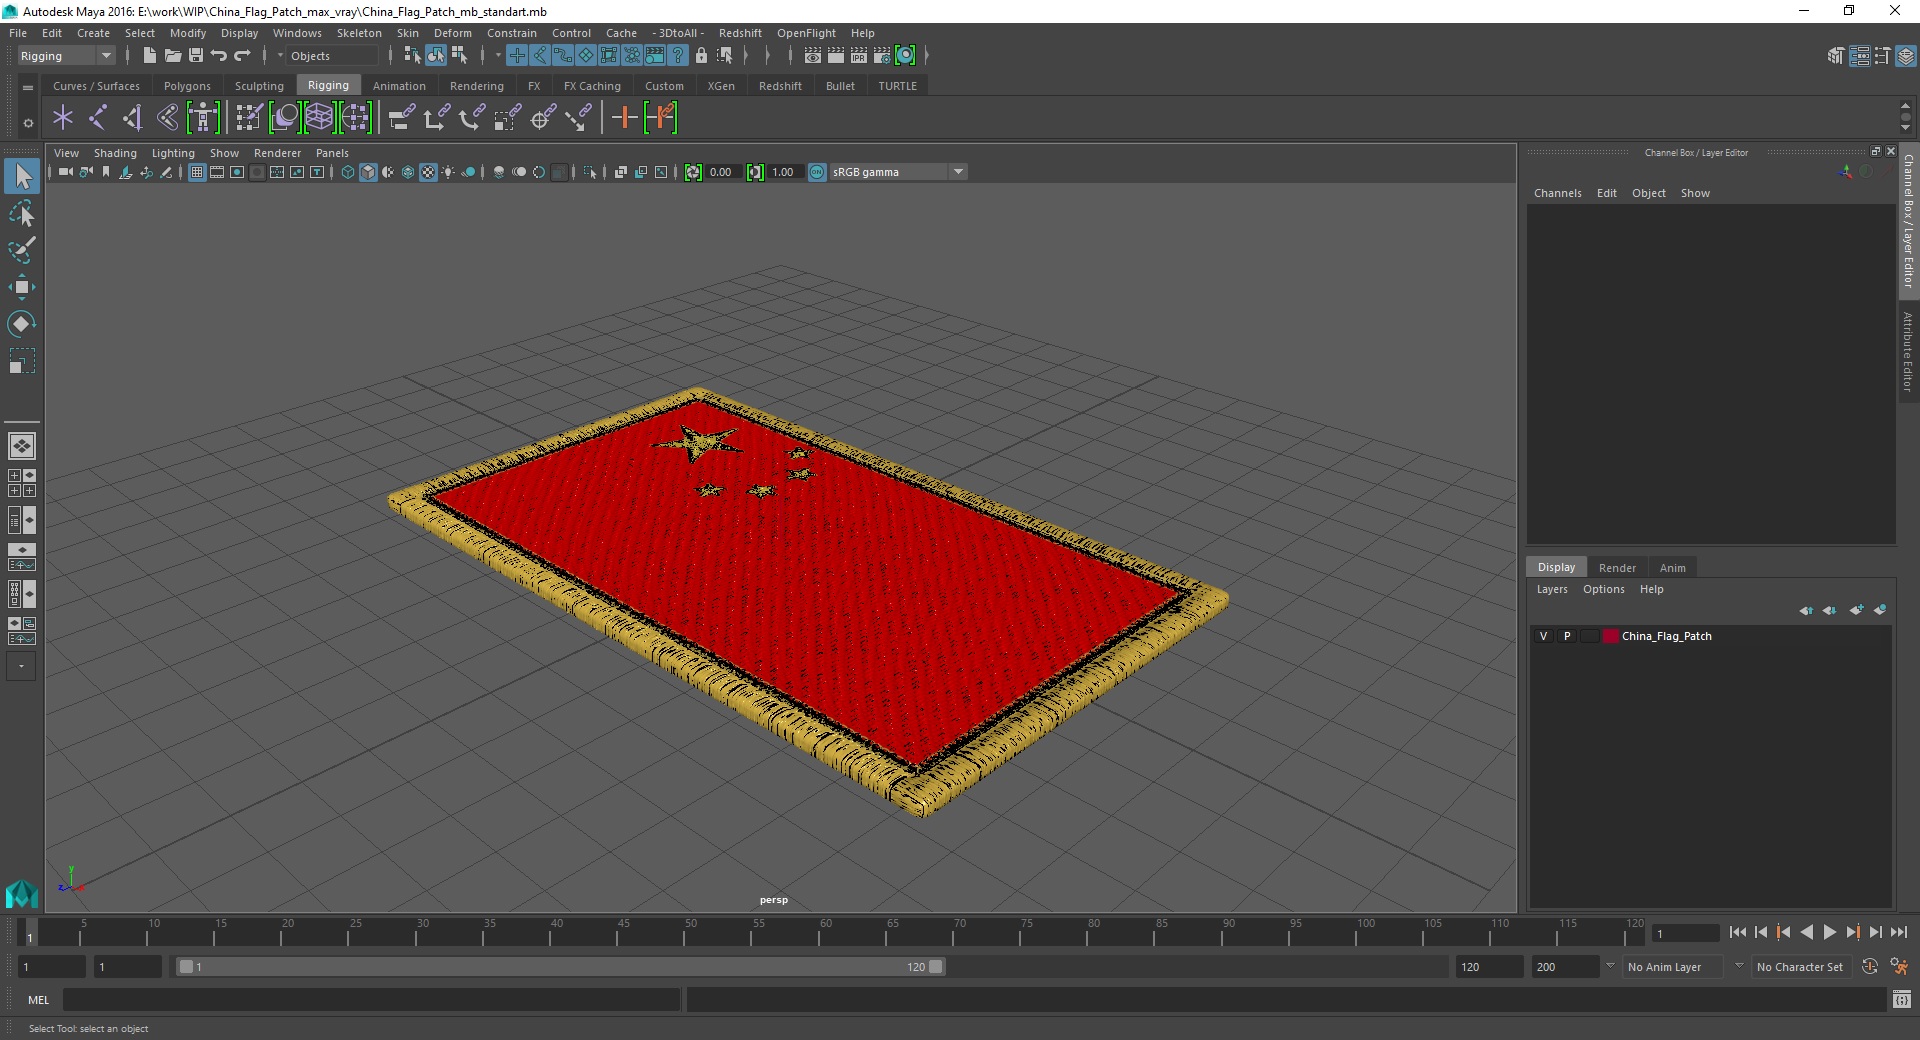1920x1040 pixels.
Task: Toggle the viewport grid display button
Action: (197, 172)
